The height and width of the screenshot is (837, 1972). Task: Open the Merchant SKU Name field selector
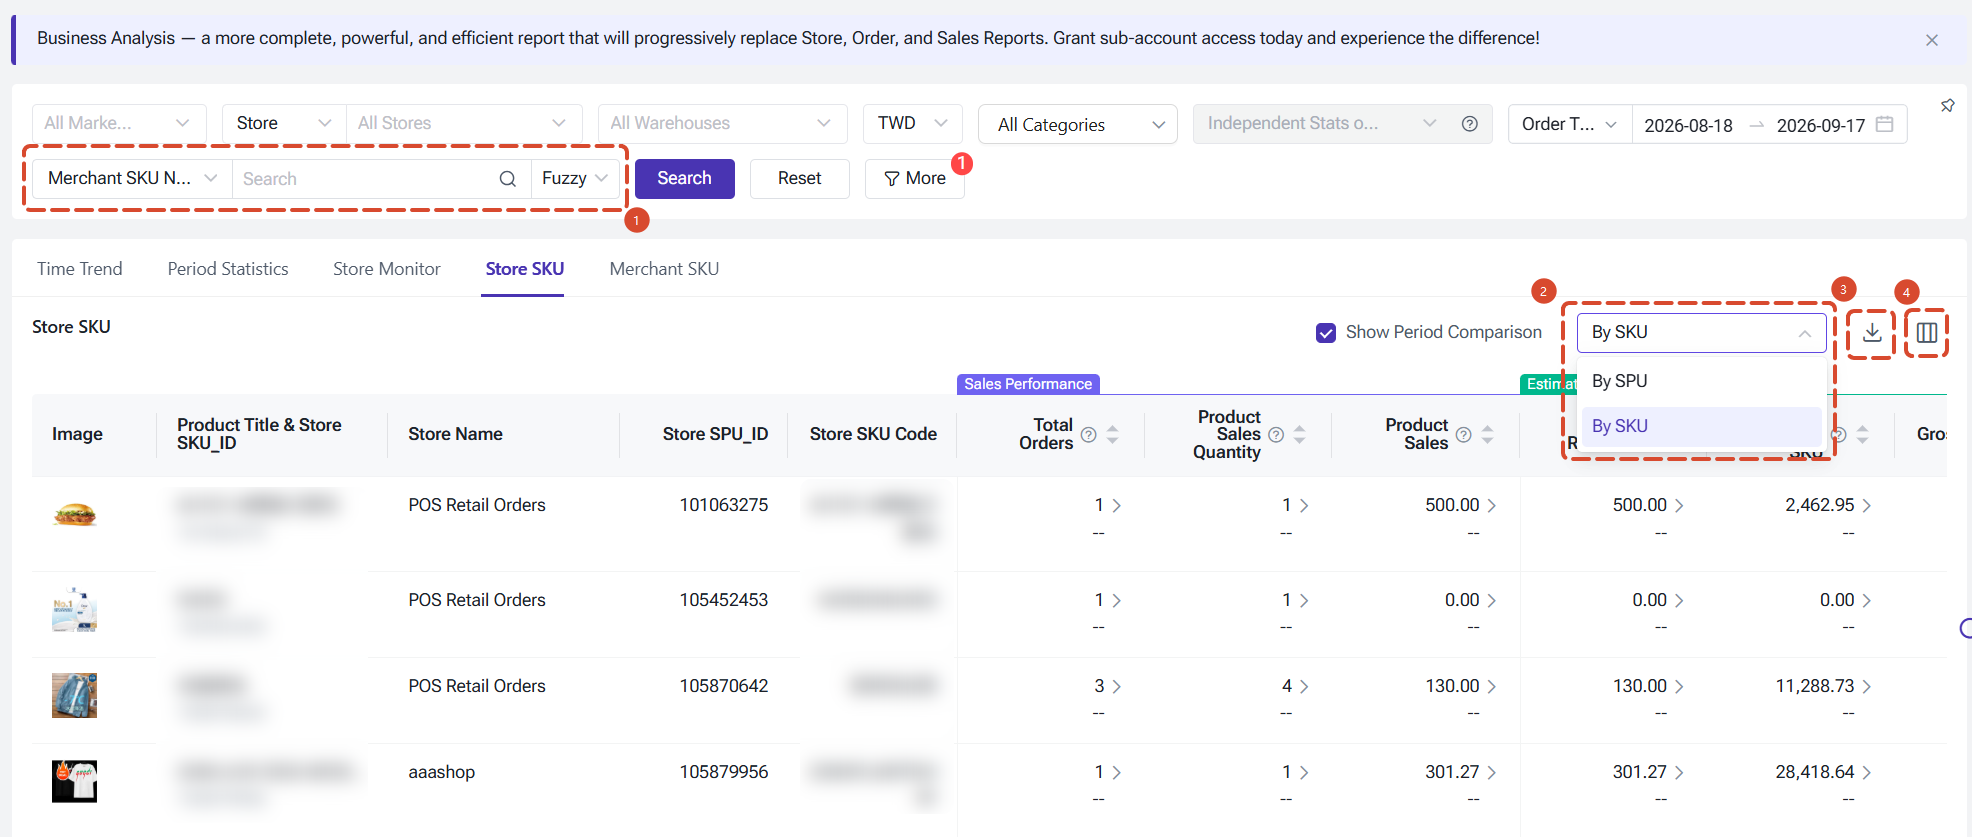[x=133, y=179]
